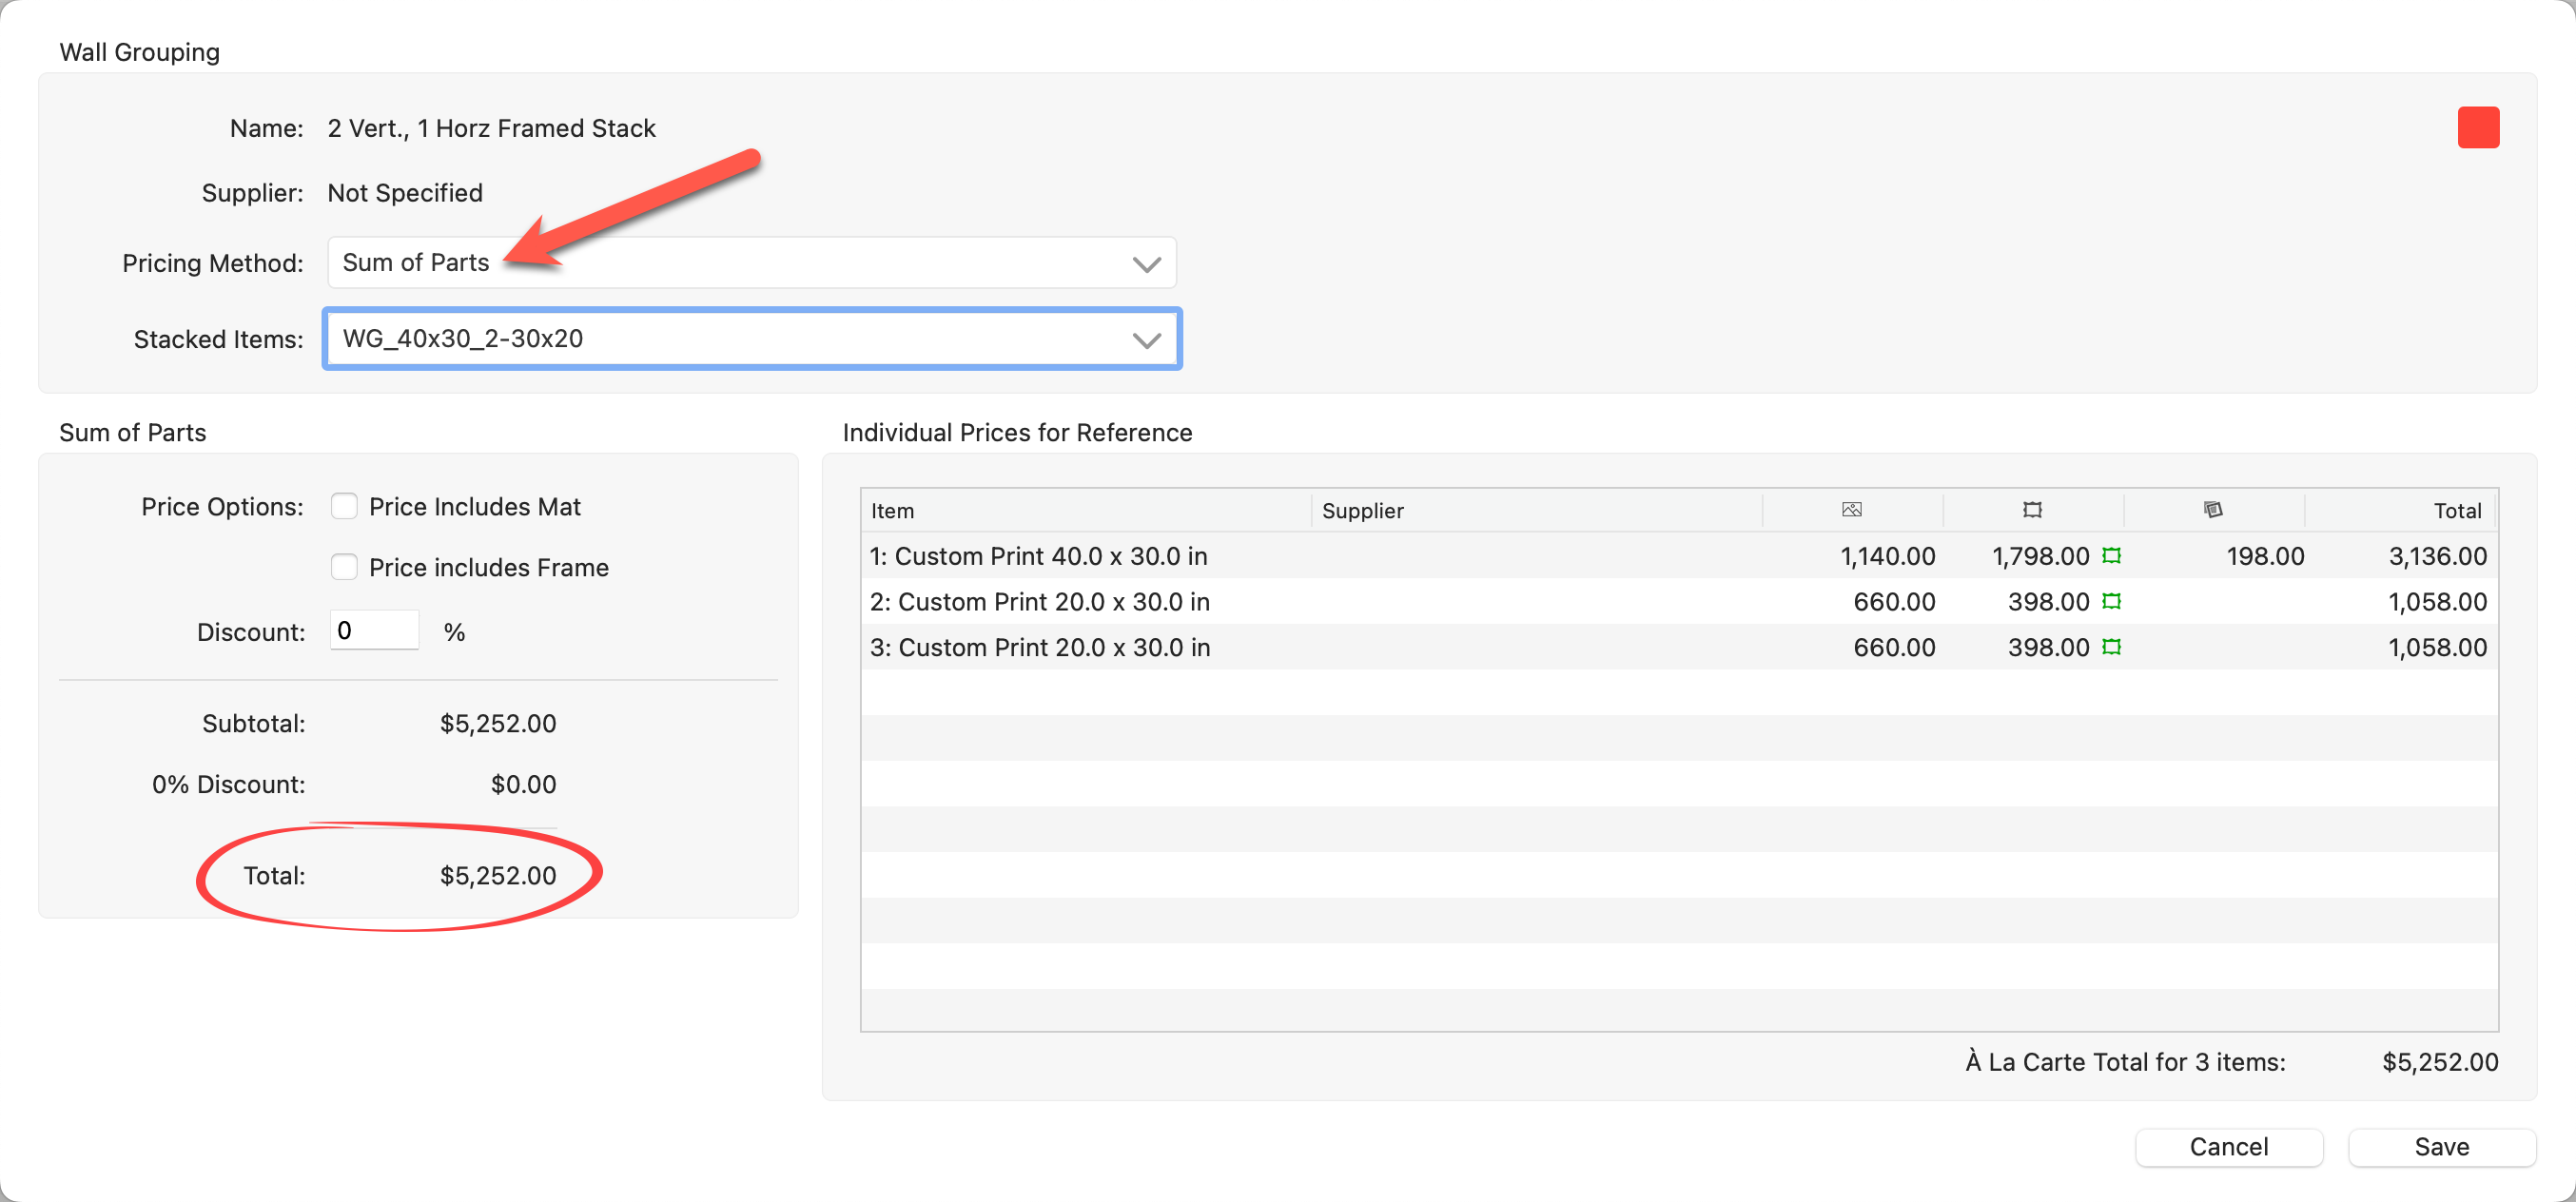Click the red color swatch
Image resolution: width=2576 pixels, height=1202 pixels.
pos(2477,128)
